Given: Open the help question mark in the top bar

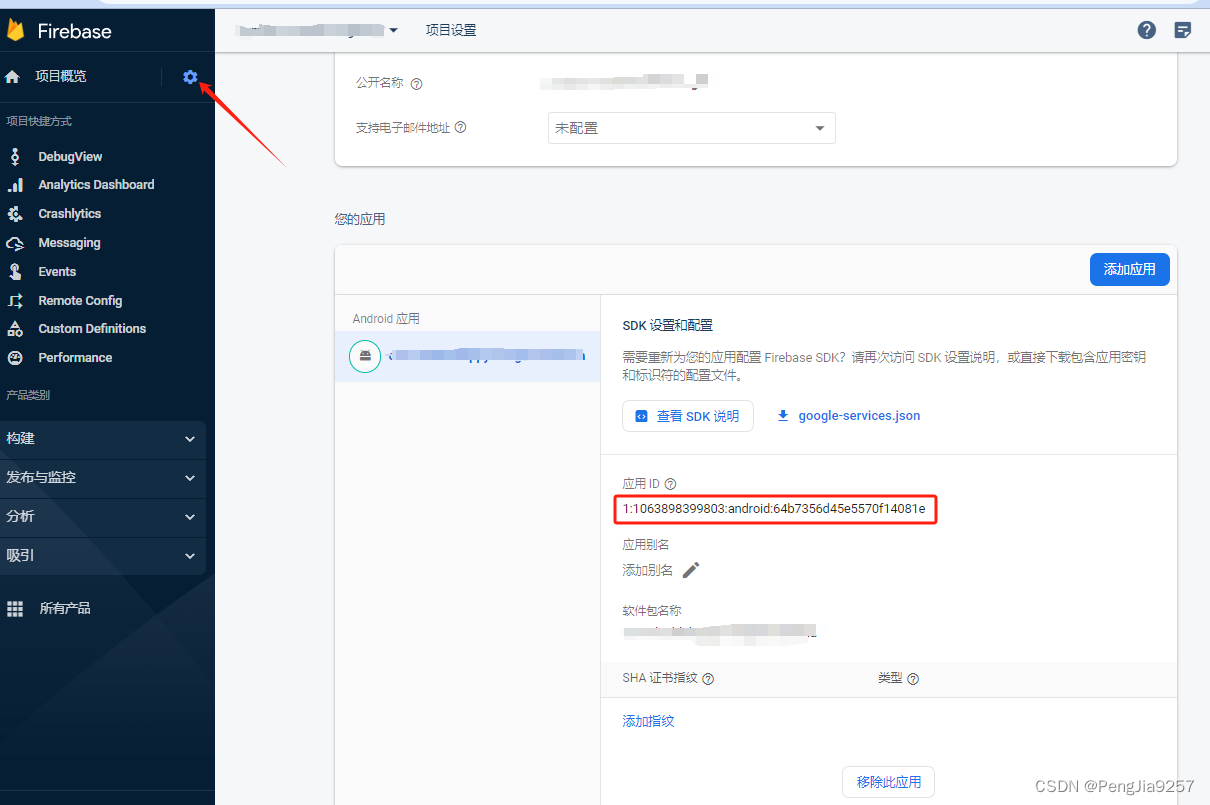Looking at the screenshot, I should (1147, 30).
